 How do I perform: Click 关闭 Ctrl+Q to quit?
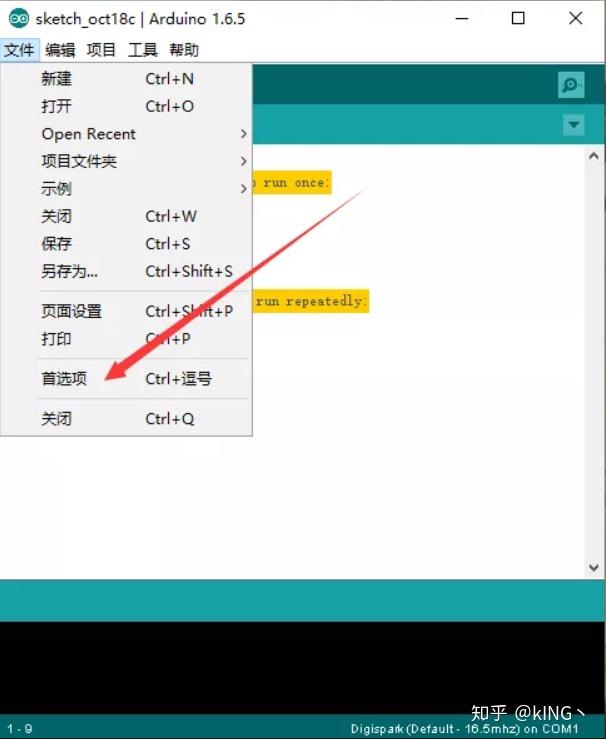tap(126, 419)
